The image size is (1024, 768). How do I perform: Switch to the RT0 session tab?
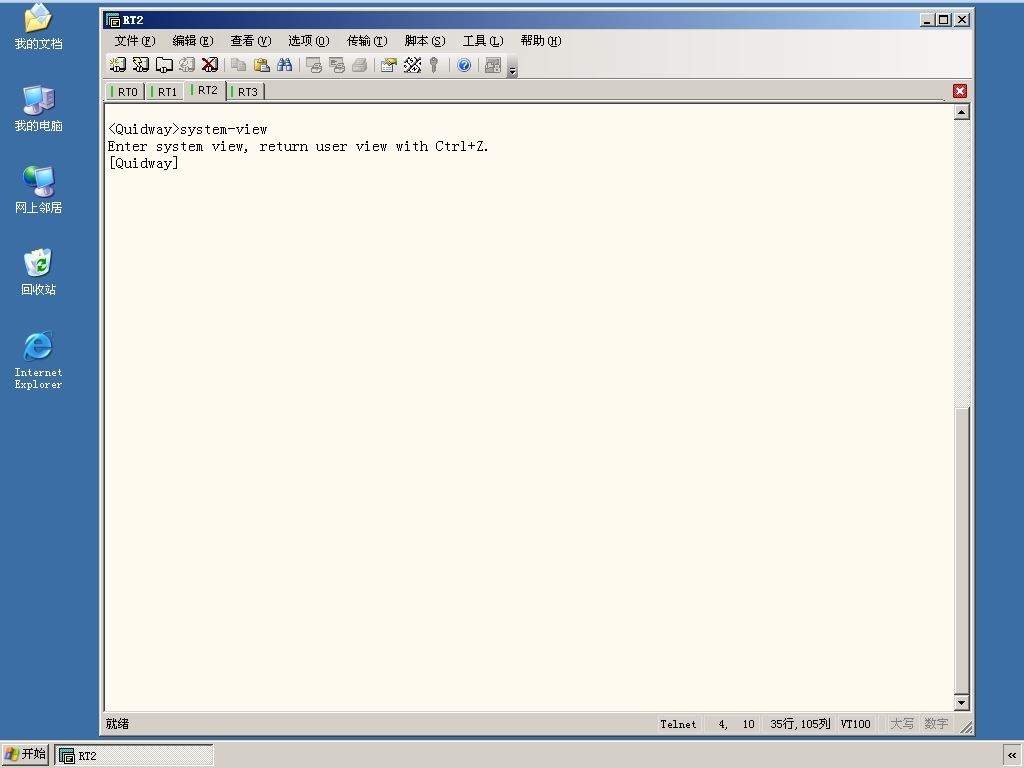125,91
